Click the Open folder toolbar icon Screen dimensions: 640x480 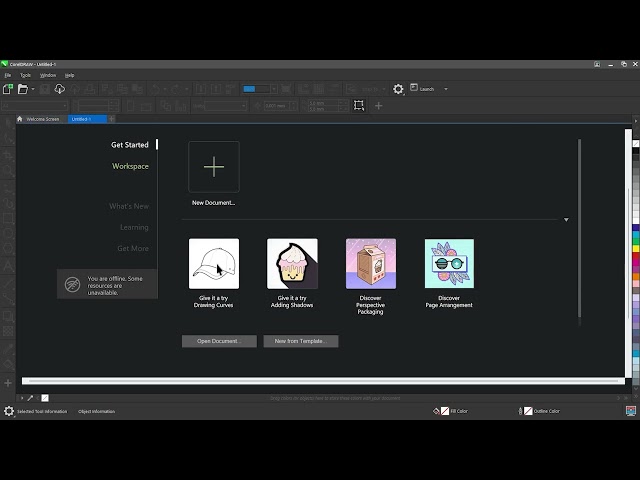tap(23, 89)
